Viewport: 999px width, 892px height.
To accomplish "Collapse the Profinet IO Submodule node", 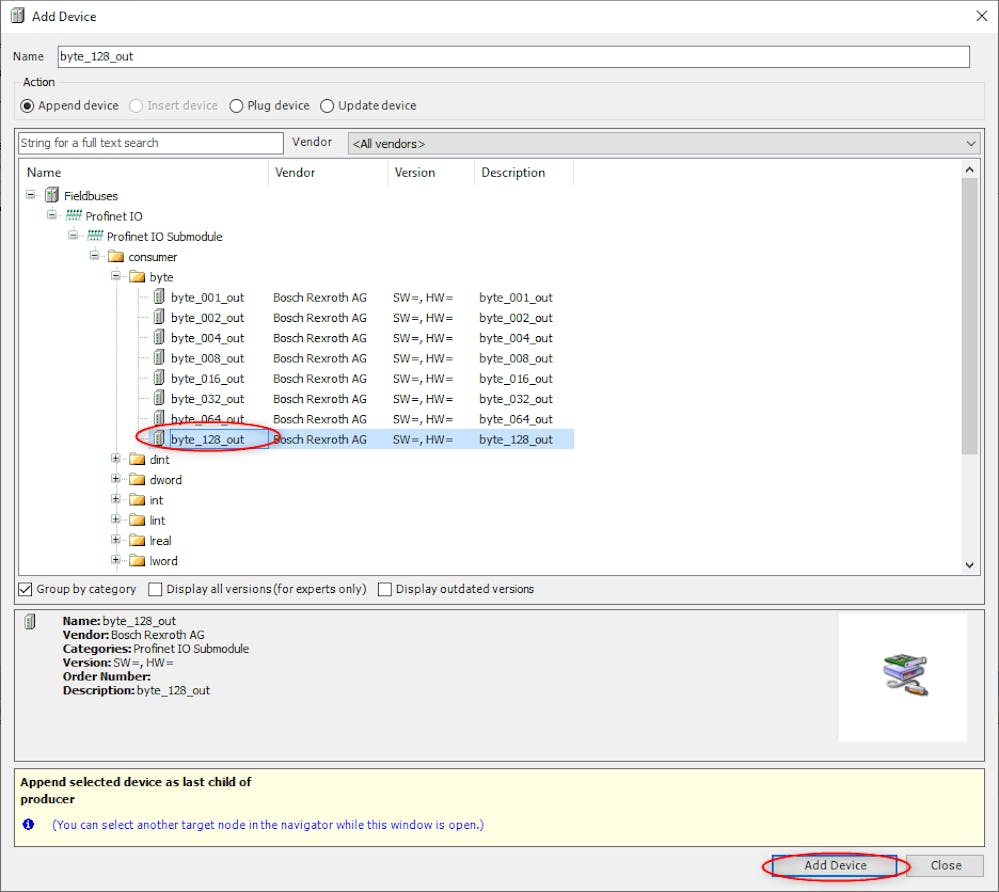I will point(73,235).
